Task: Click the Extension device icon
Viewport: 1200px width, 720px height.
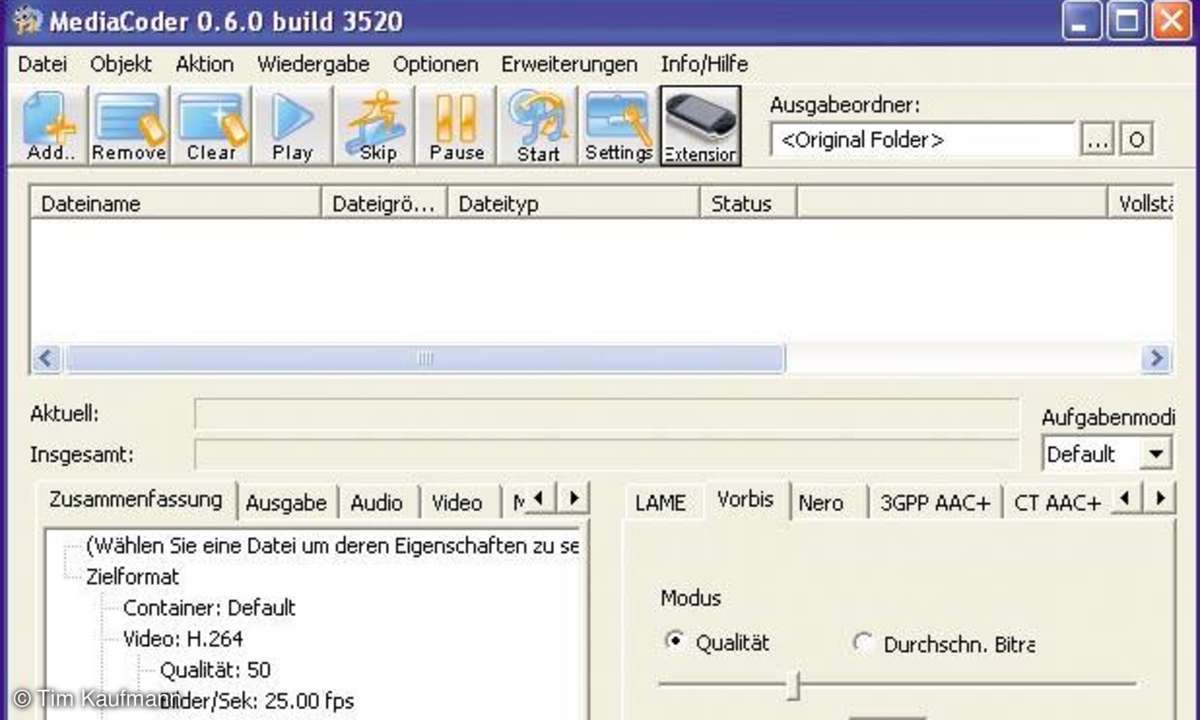Action: [x=700, y=126]
